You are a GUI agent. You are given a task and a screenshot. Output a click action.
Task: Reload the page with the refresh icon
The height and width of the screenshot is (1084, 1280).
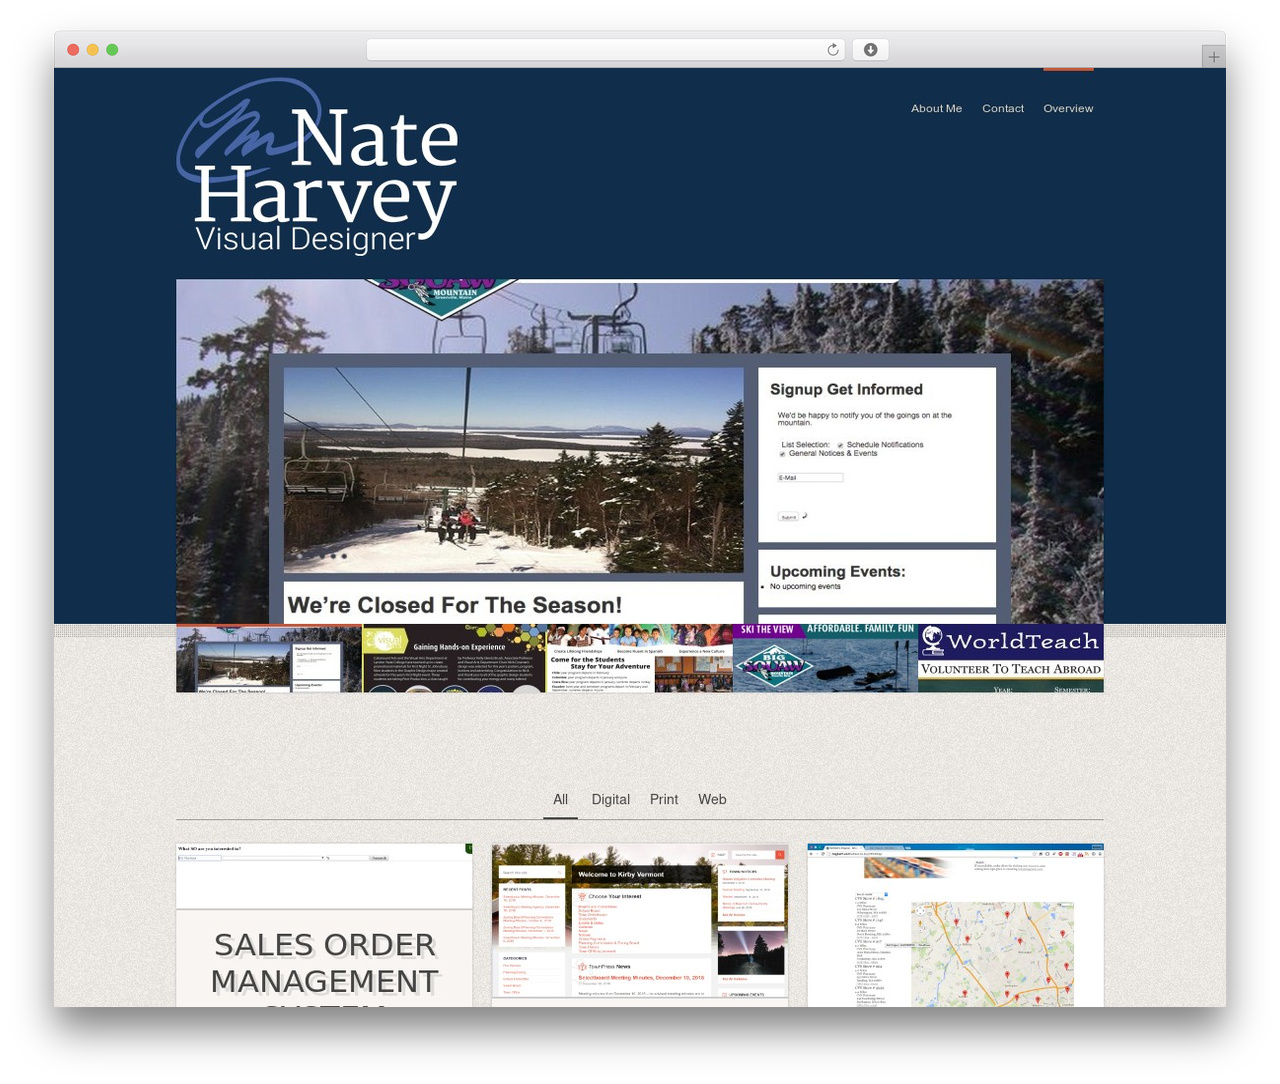pyautogui.click(x=832, y=50)
